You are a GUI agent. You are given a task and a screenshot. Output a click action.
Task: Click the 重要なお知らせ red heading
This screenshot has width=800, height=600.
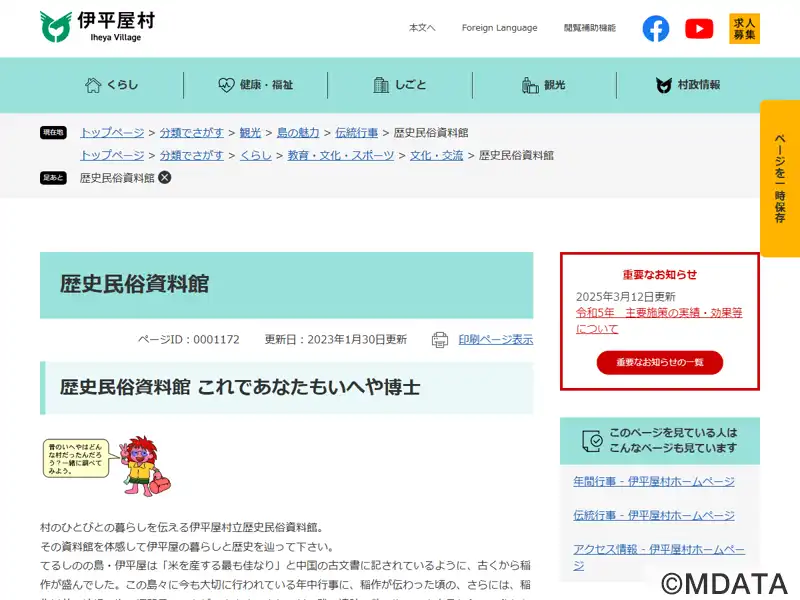coord(660,274)
